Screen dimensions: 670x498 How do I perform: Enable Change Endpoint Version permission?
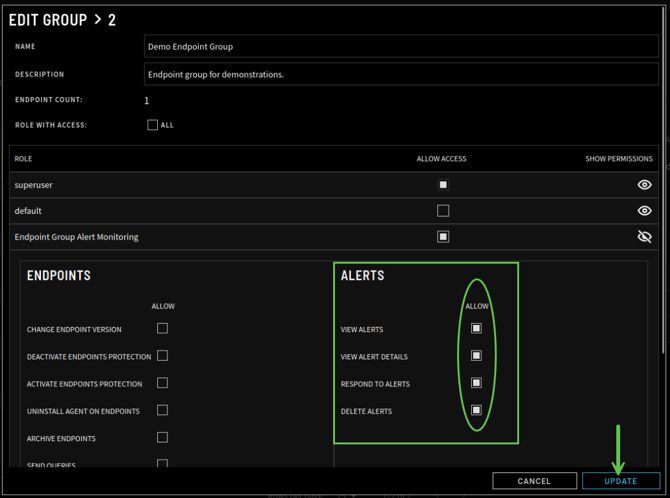(x=162, y=328)
